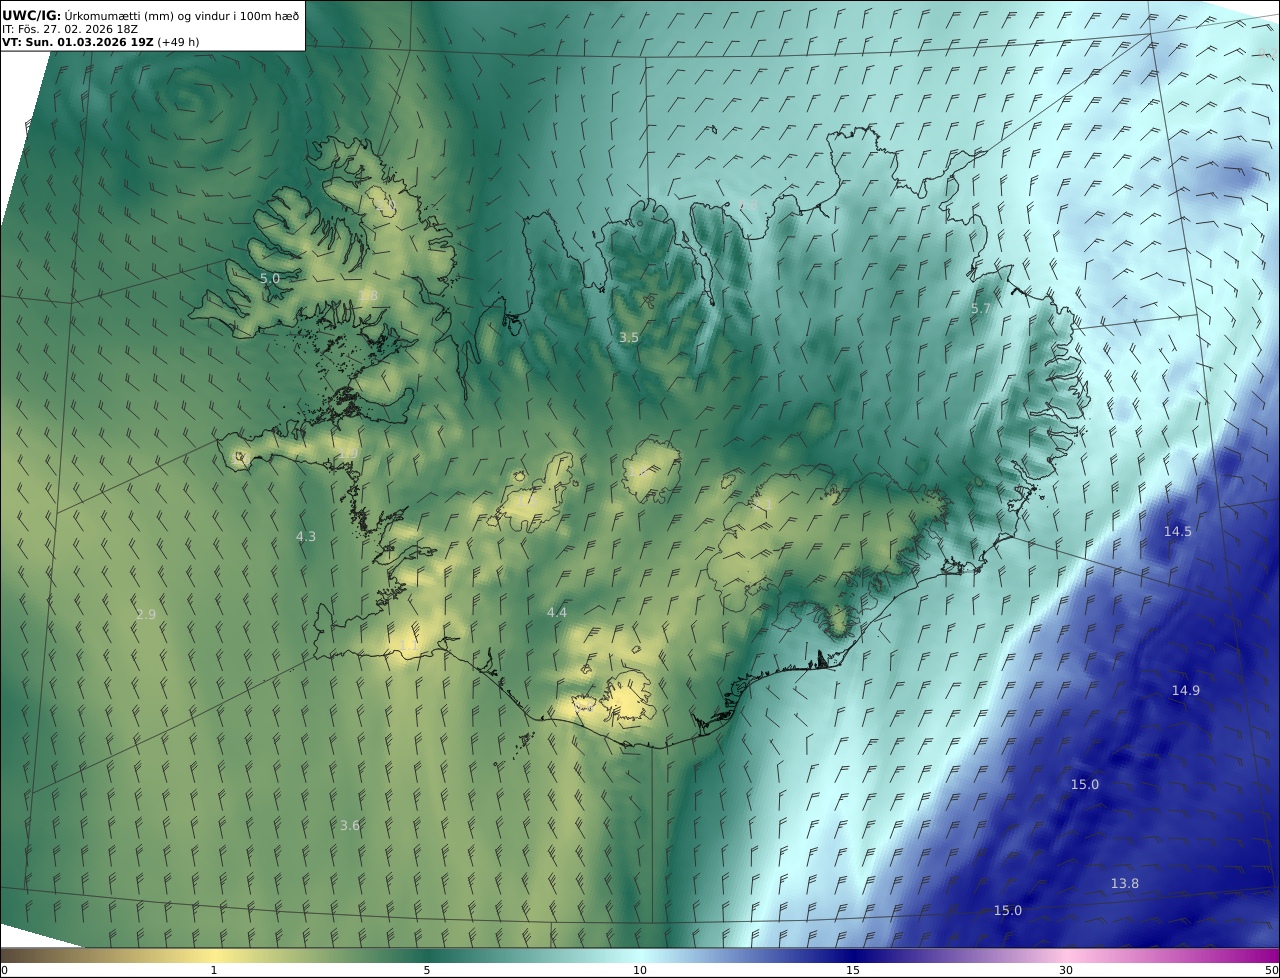This screenshot has width=1280, height=978.
Task: Click the '1' tick on the color scale
Action: coord(214,970)
